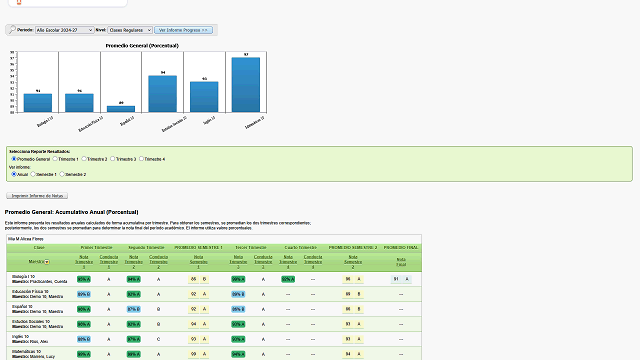The width and height of the screenshot is (640, 360).
Task: Click Educación Física third trimester blue badge
Action: click(x=238, y=294)
